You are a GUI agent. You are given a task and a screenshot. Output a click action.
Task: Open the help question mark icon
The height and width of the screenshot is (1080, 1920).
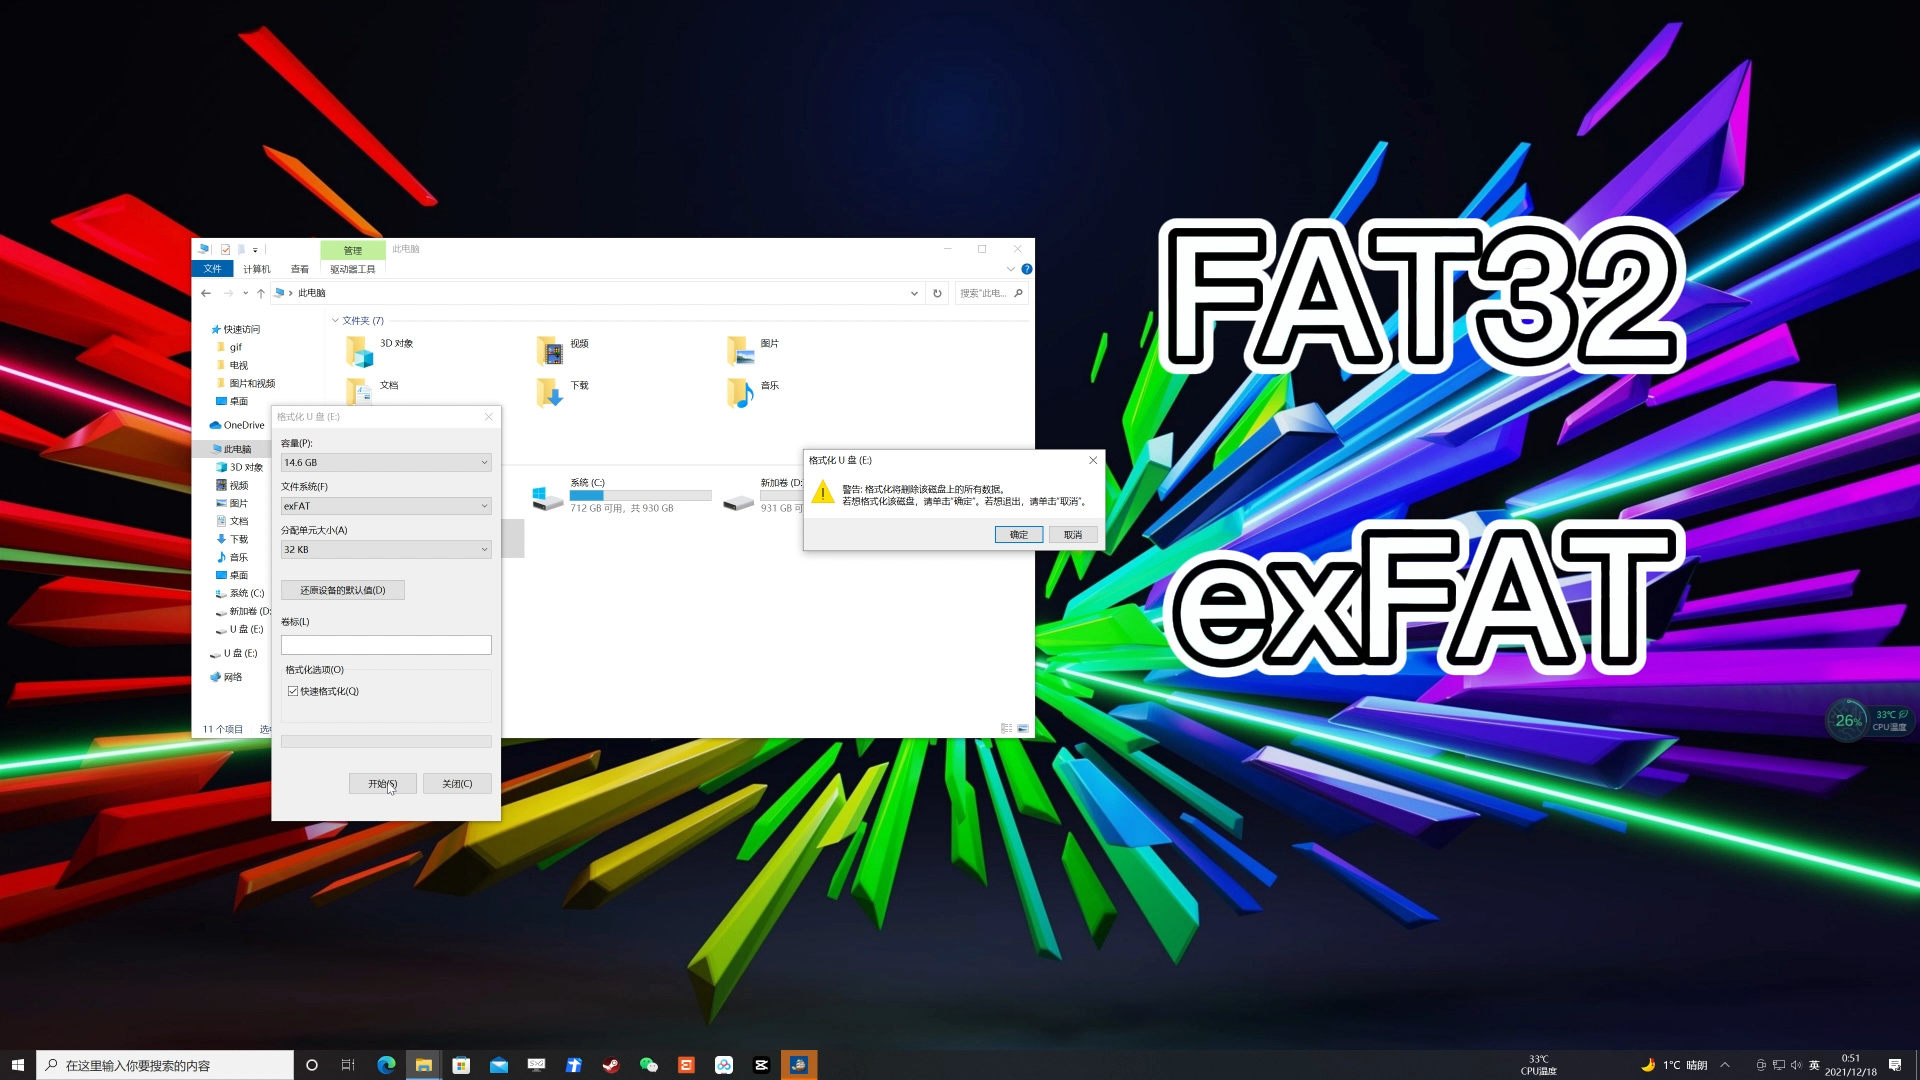(1026, 269)
